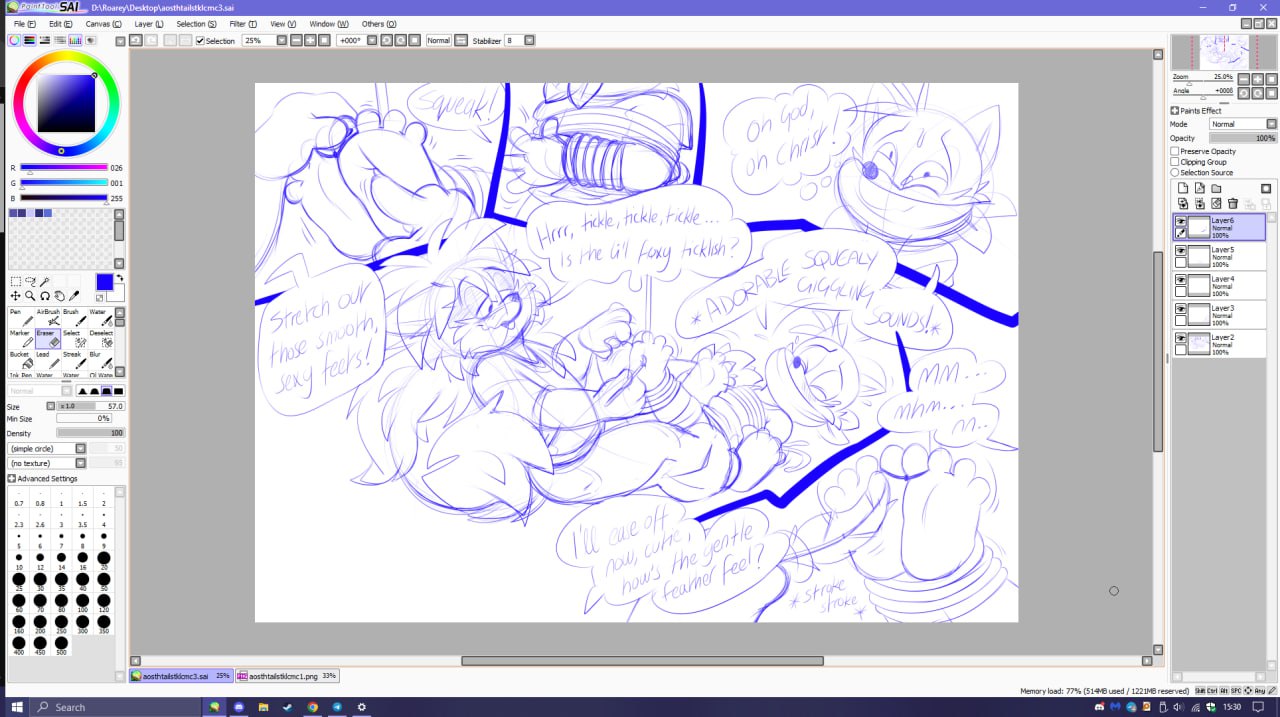Click the brush Density slider

coord(90,433)
